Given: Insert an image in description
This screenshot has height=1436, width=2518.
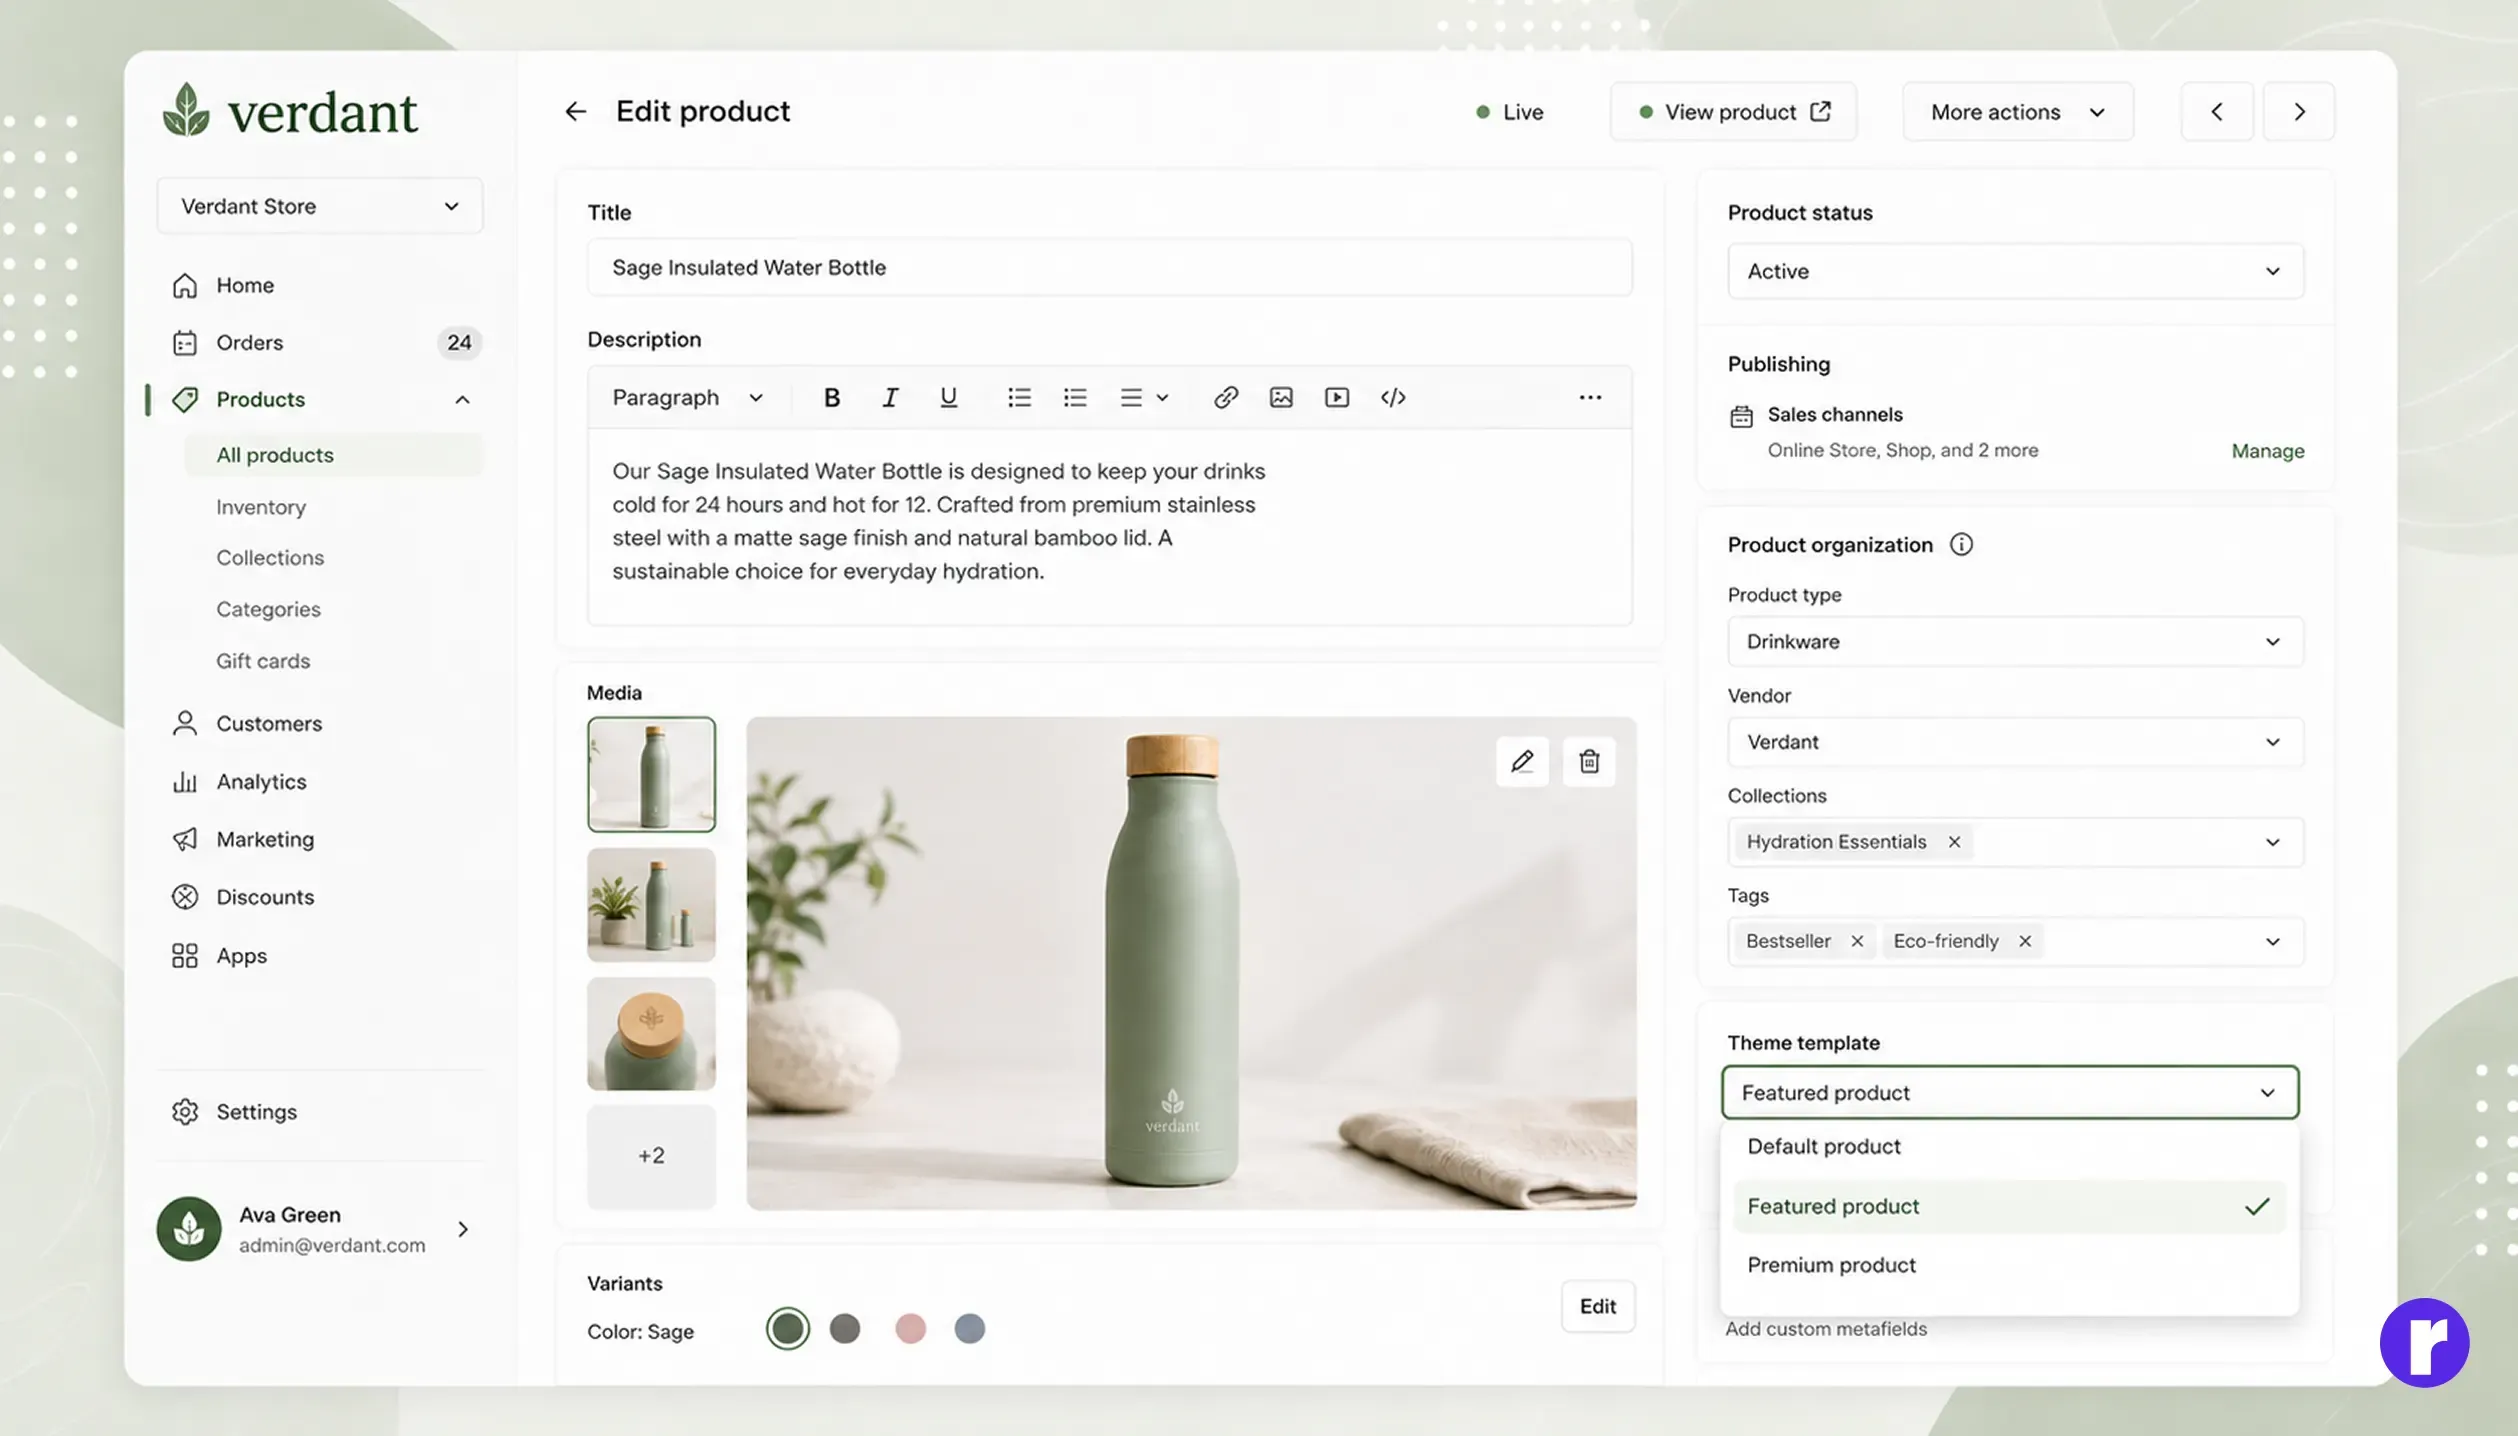Looking at the screenshot, I should 1281,397.
